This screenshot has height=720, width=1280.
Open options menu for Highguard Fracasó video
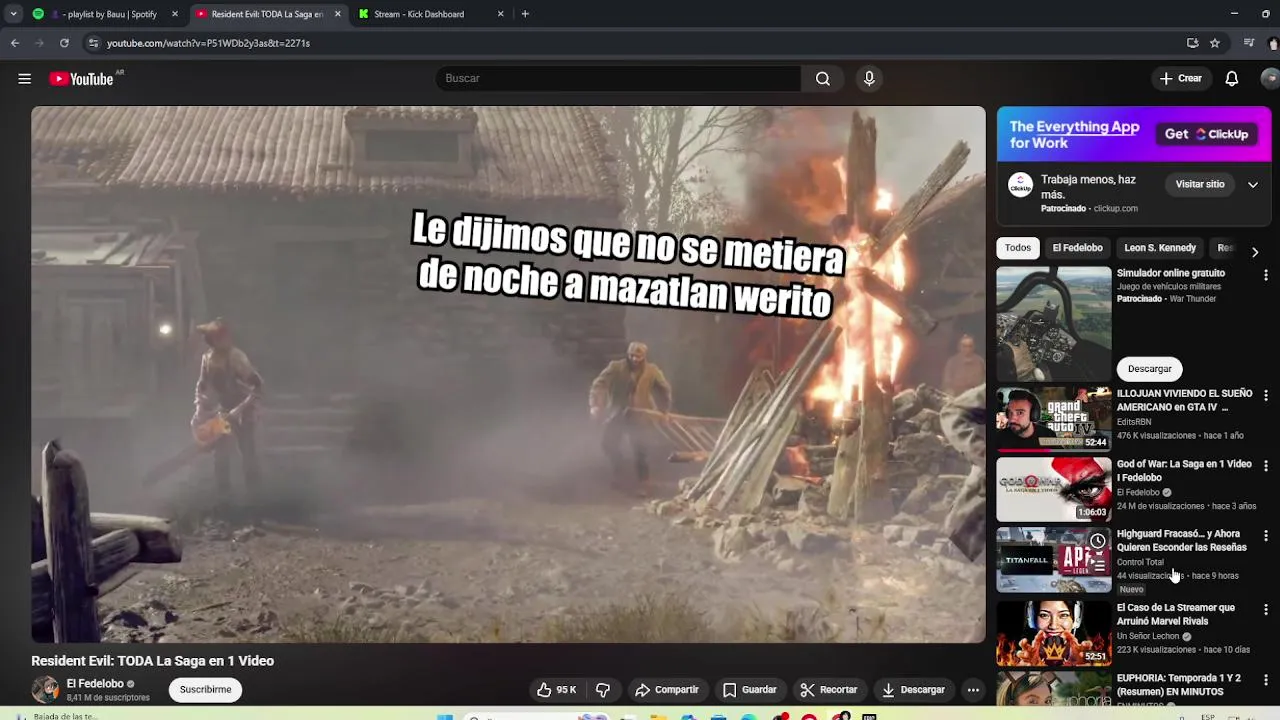(x=1266, y=536)
